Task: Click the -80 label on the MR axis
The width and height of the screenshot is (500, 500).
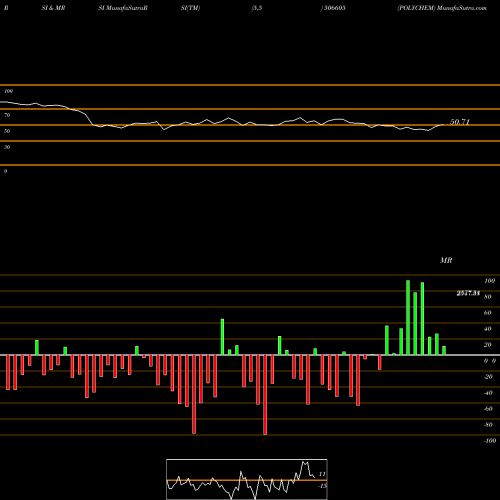Action: coord(488,425)
